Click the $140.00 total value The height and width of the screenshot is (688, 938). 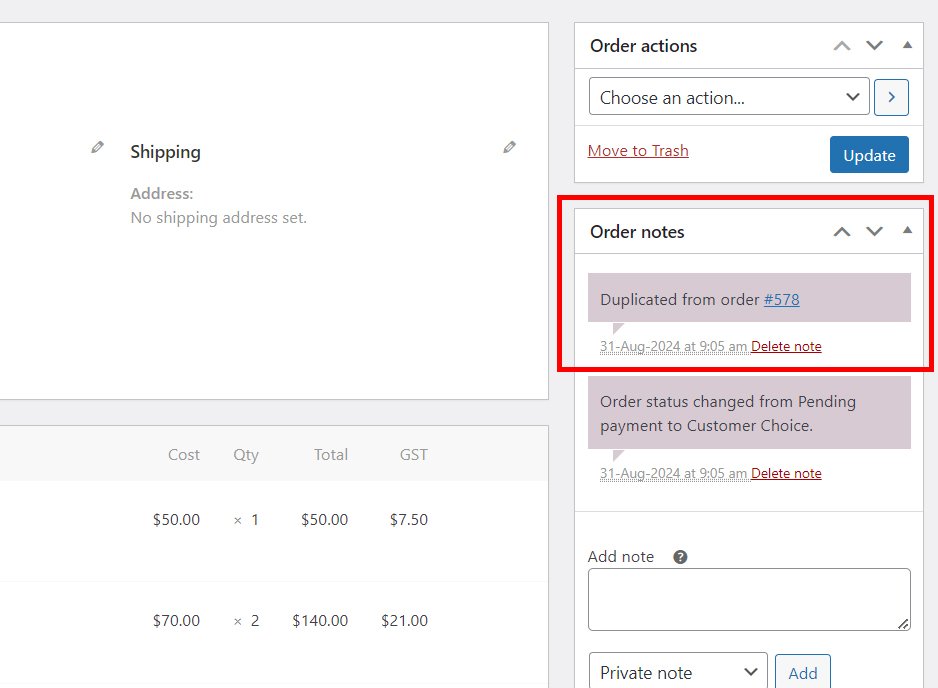320,620
